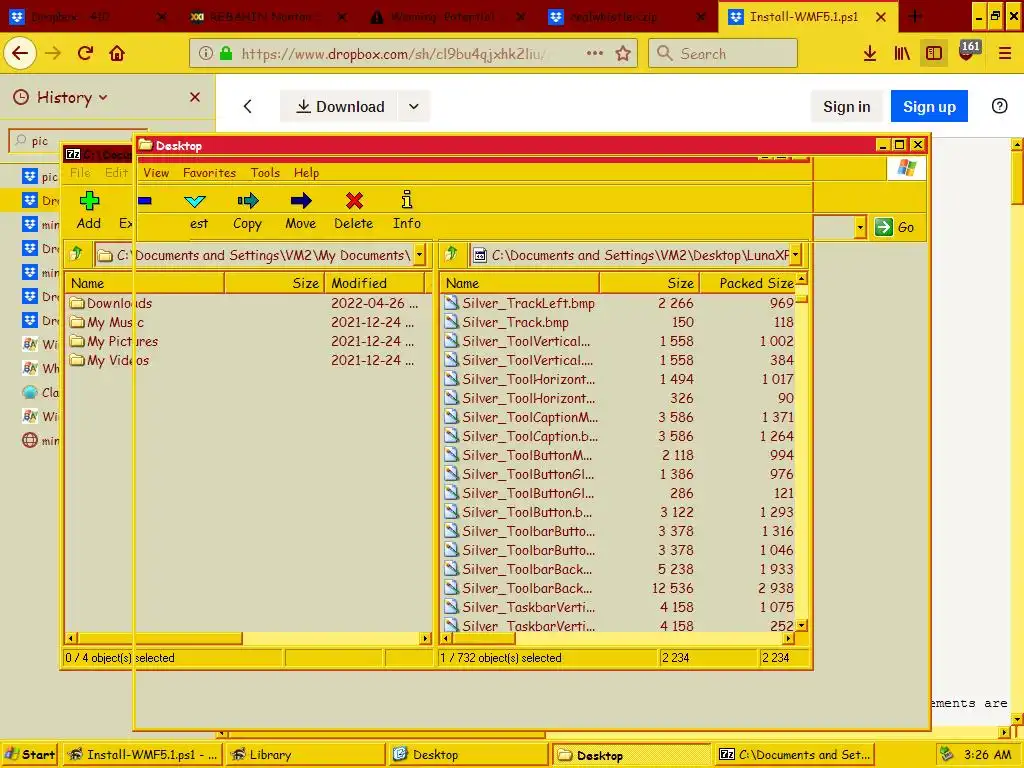This screenshot has height=768, width=1024.
Task: Click the Firefox URL address field
Action: click(x=392, y=54)
